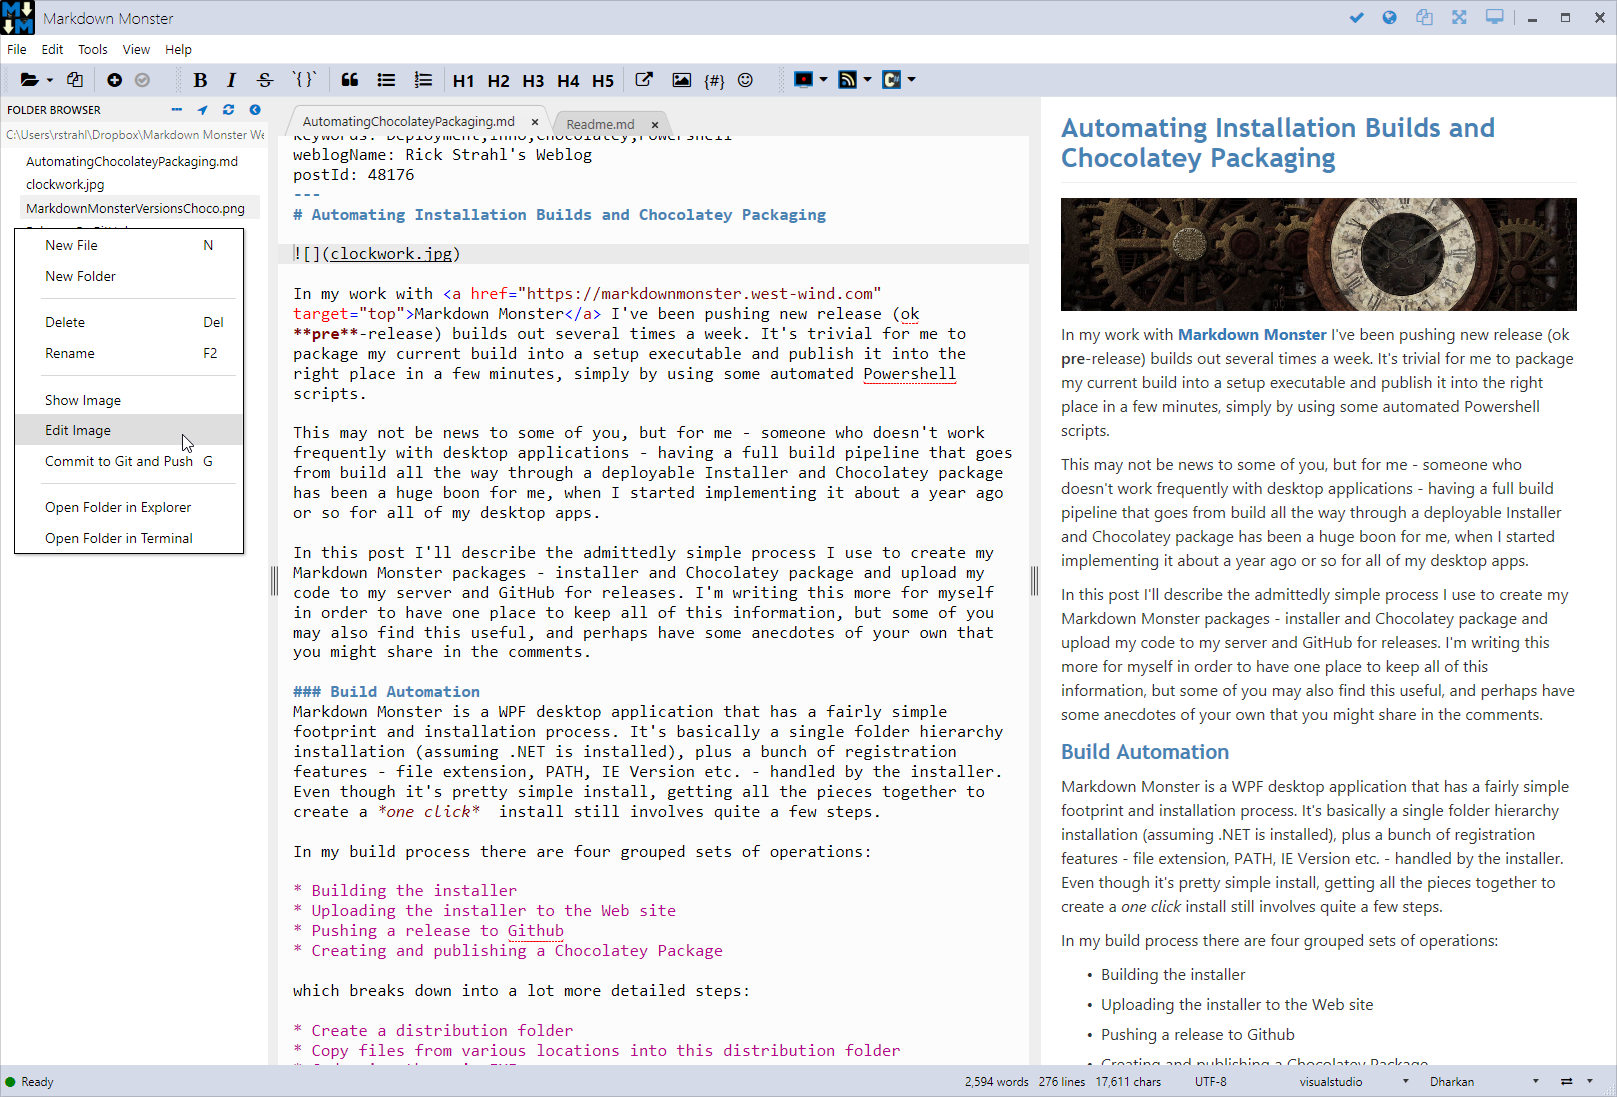The width and height of the screenshot is (1617, 1097).
Task: Open the Tools menu
Action: click(93, 49)
